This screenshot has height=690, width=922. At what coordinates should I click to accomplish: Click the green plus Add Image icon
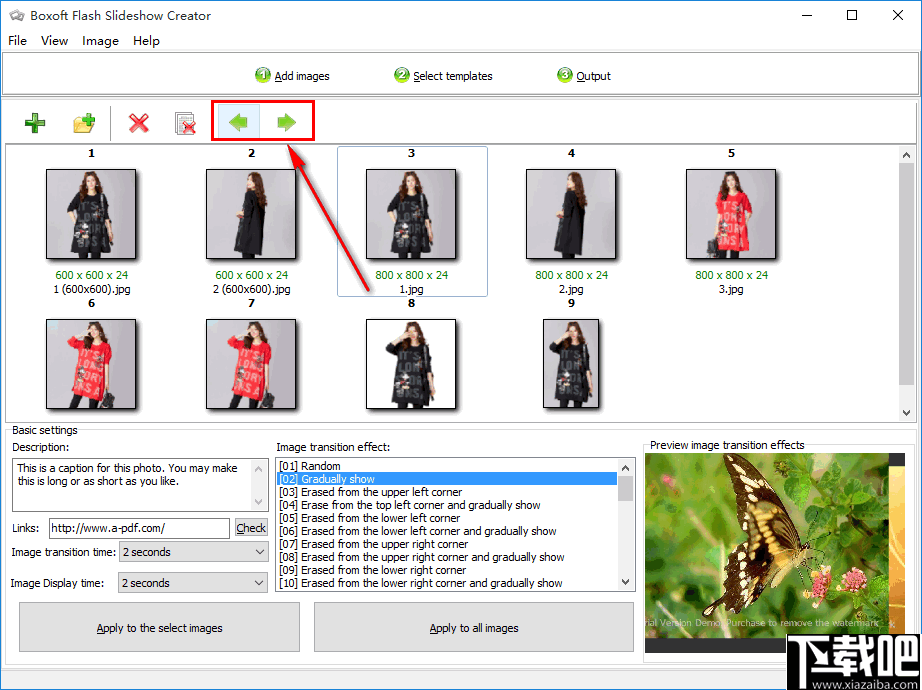(x=34, y=122)
